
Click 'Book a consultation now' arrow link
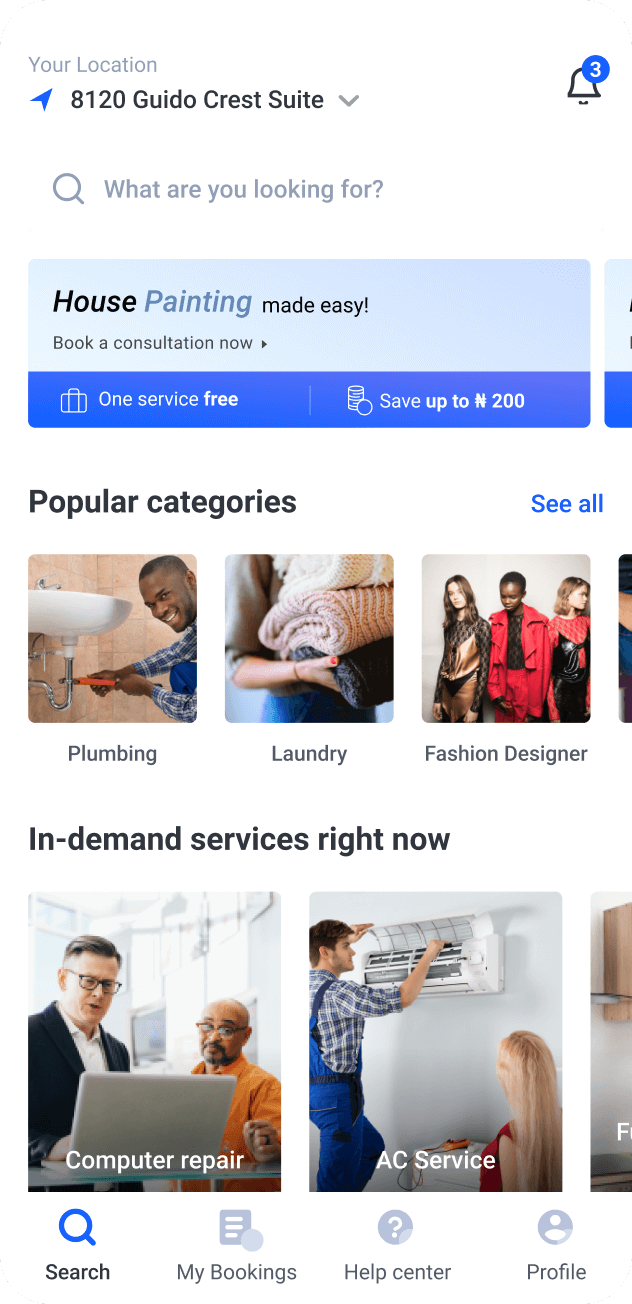click(x=160, y=343)
